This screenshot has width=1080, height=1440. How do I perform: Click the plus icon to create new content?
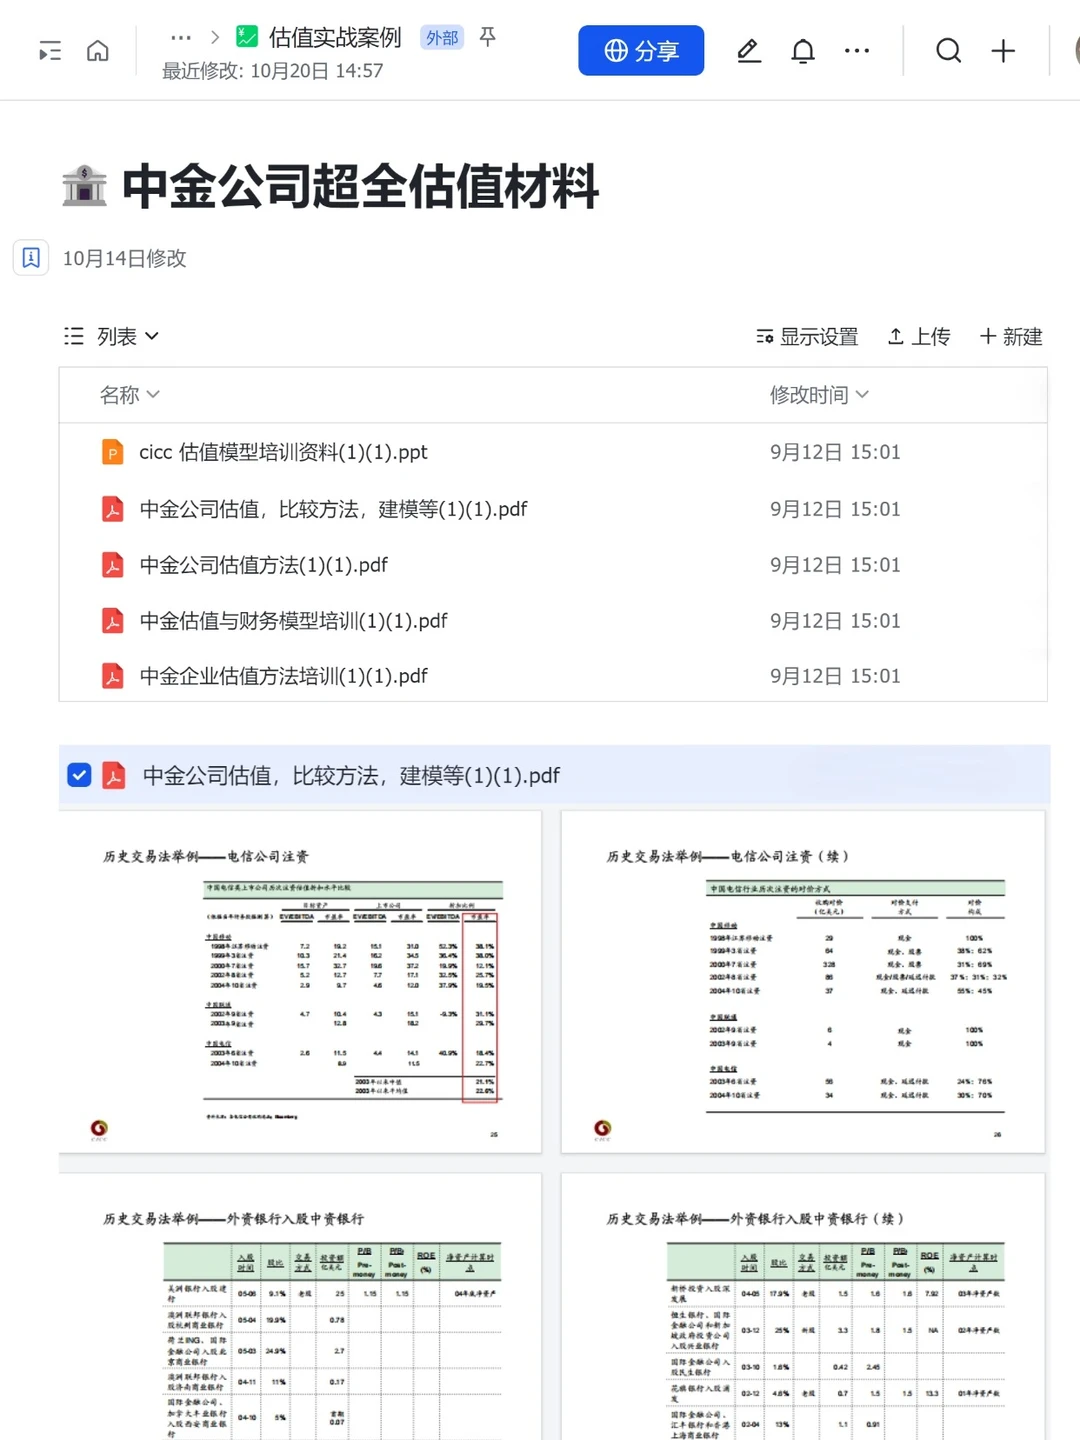[1003, 51]
